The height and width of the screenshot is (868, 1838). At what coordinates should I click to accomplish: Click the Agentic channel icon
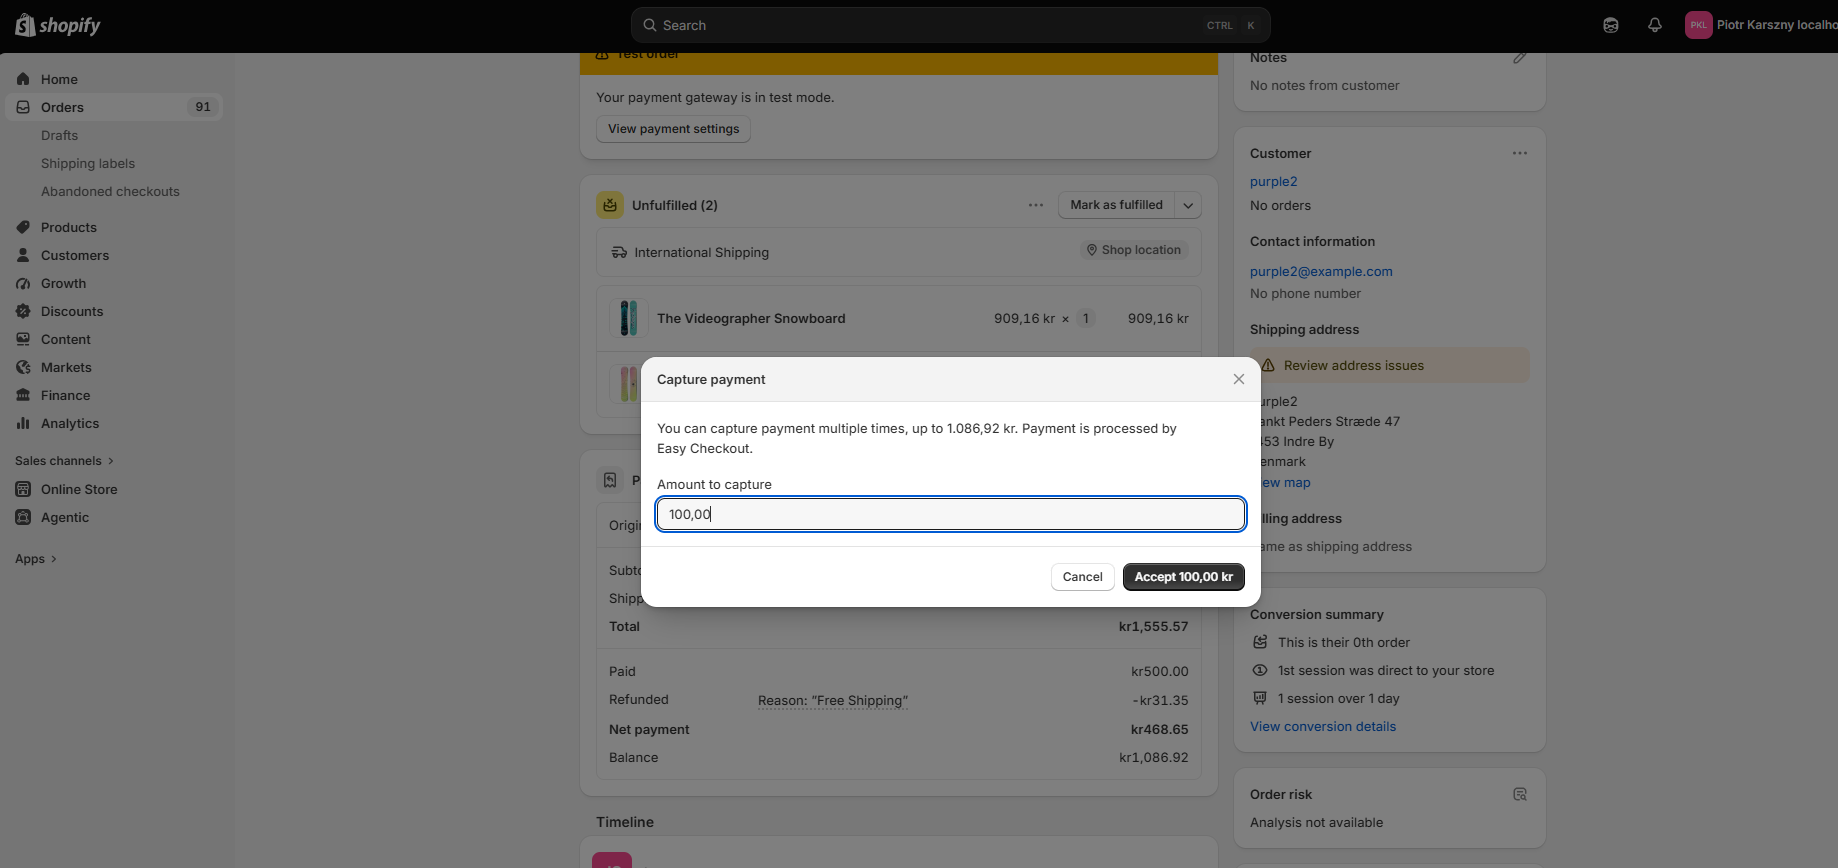[x=23, y=517]
